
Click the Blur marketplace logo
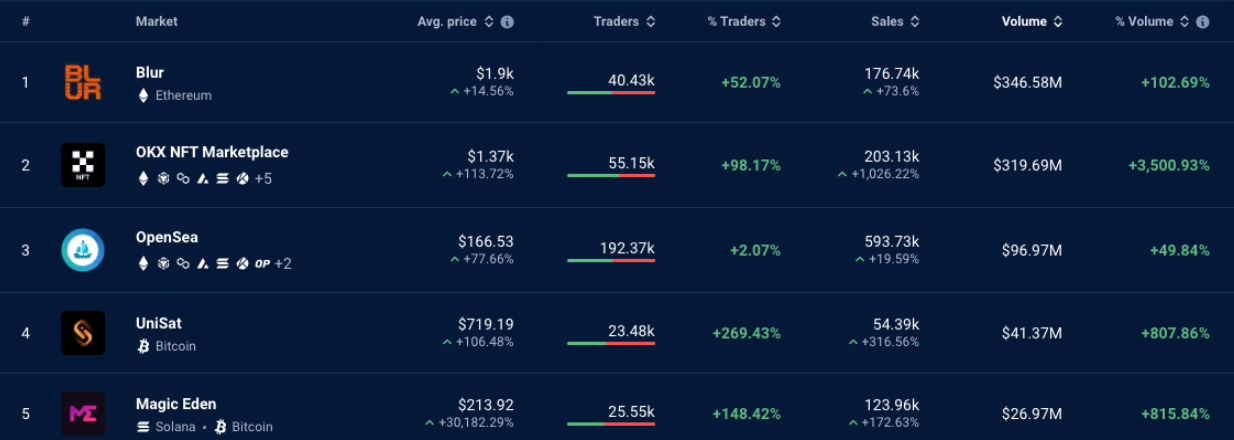tap(82, 82)
